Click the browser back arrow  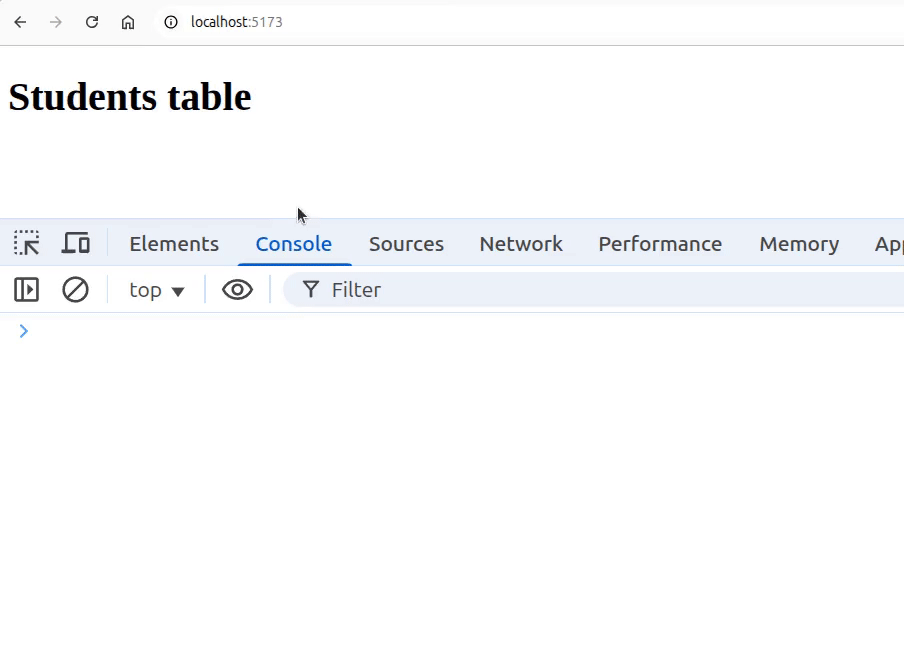[20, 22]
